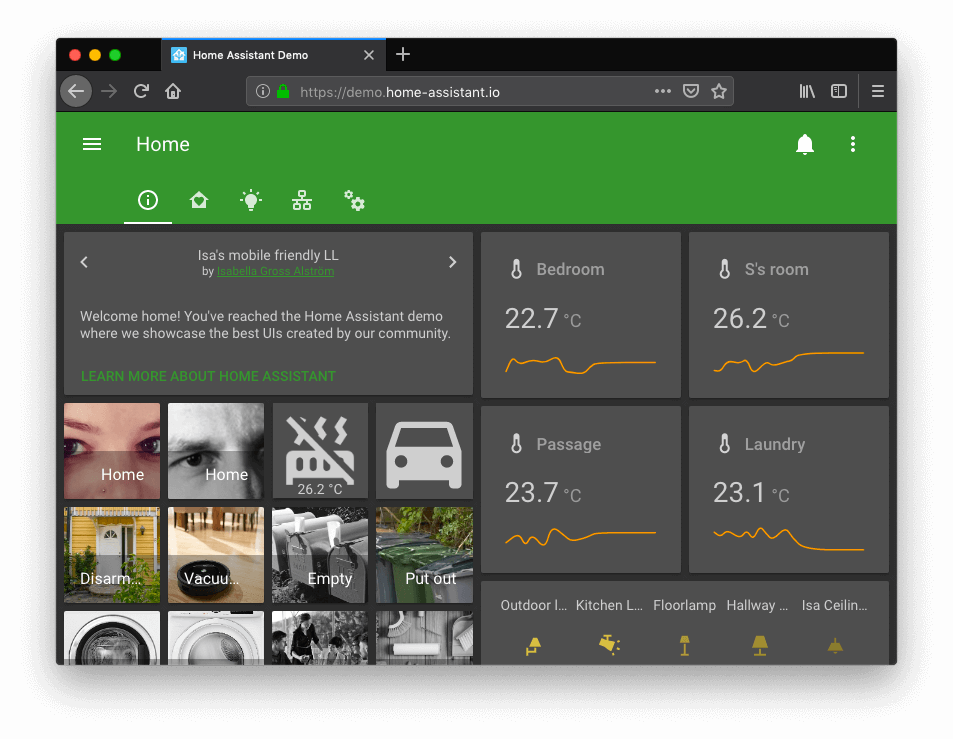This screenshot has width=953, height=739.
Task: Go to previous demo with left chevron
Action: pyautogui.click(x=84, y=262)
